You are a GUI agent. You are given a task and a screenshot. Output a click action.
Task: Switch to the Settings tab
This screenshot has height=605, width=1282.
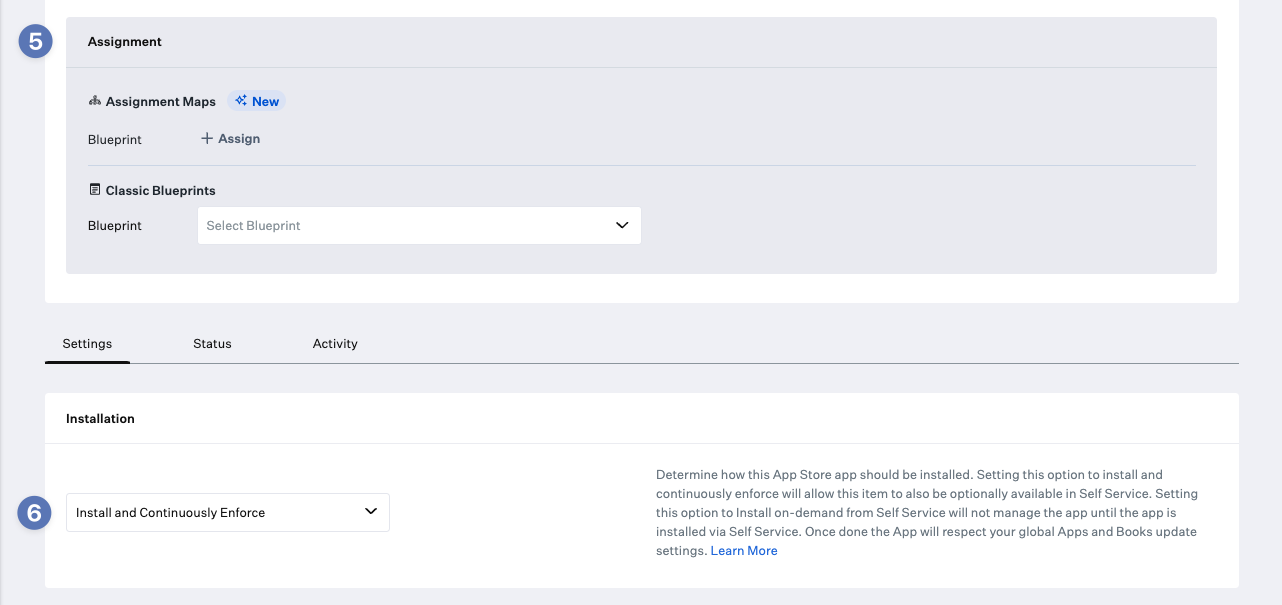(x=87, y=343)
